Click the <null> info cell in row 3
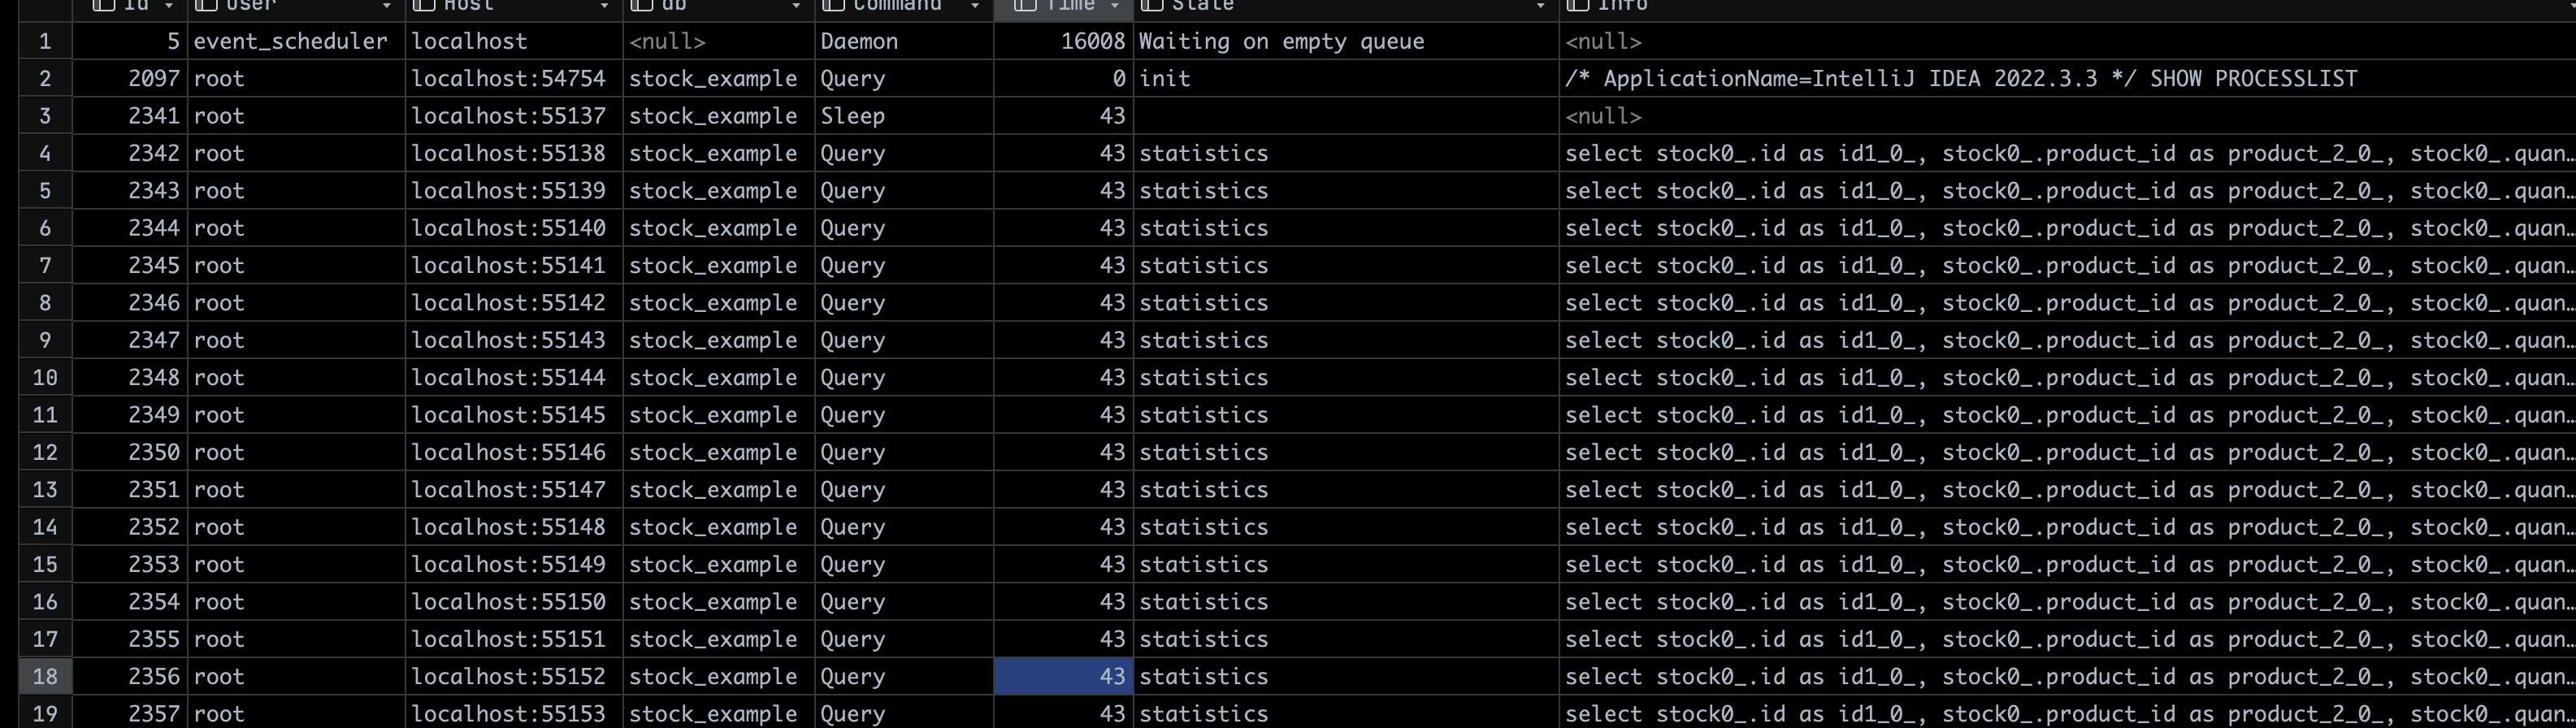The width and height of the screenshot is (2576, 728). (x=2067, y=116)
